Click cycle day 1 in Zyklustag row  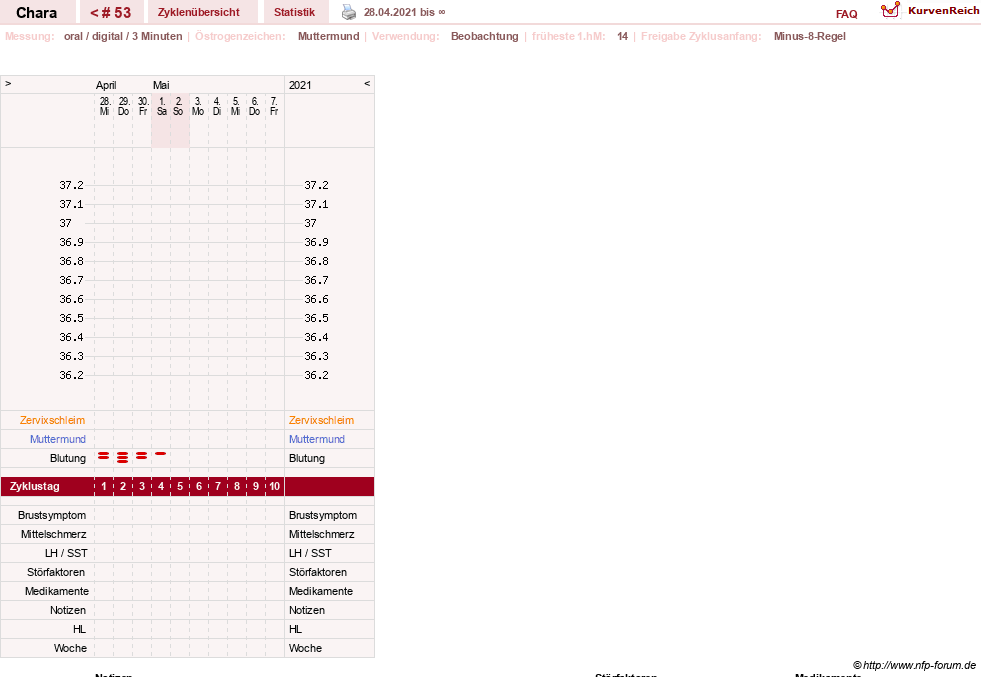(x=104, y=486)
